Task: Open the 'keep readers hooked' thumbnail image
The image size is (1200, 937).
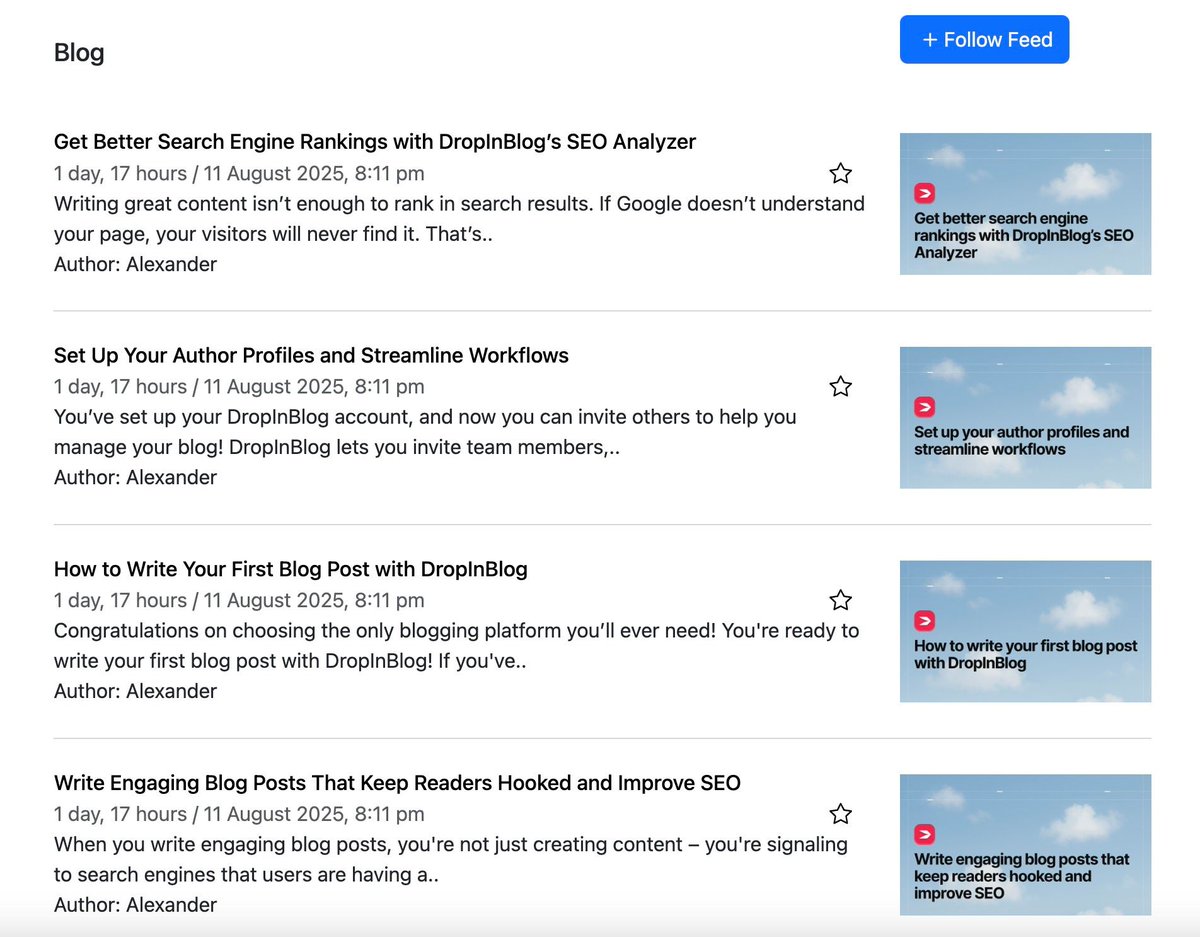Action: pyautogui.click(x=1025, y=845)
